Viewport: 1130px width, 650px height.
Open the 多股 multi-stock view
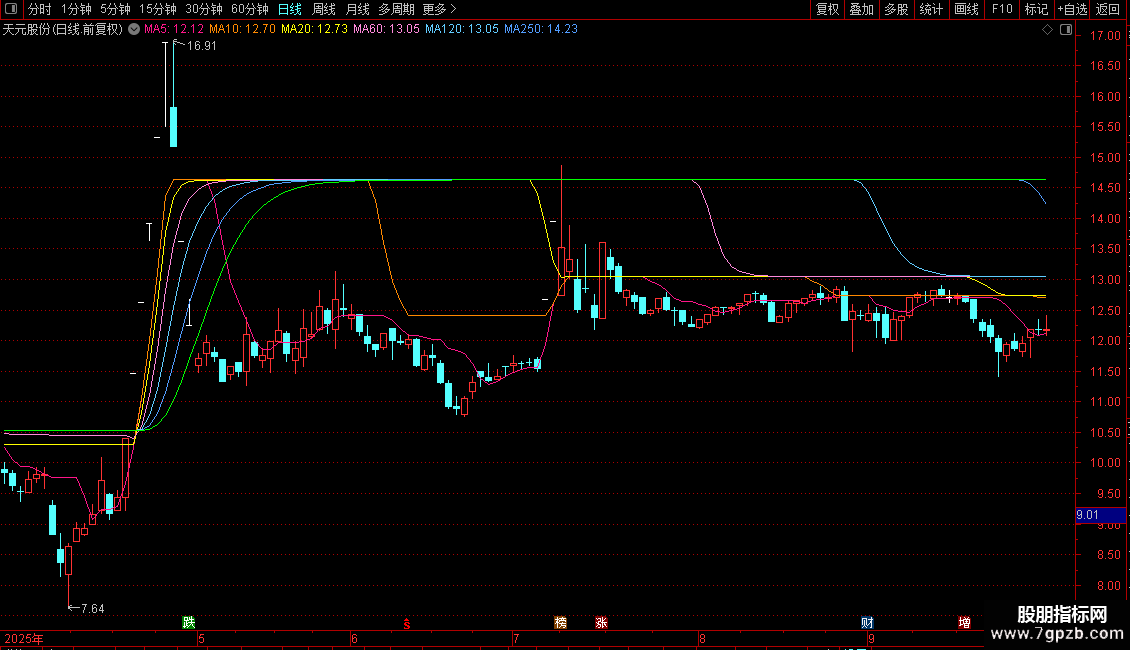(896, 9)
